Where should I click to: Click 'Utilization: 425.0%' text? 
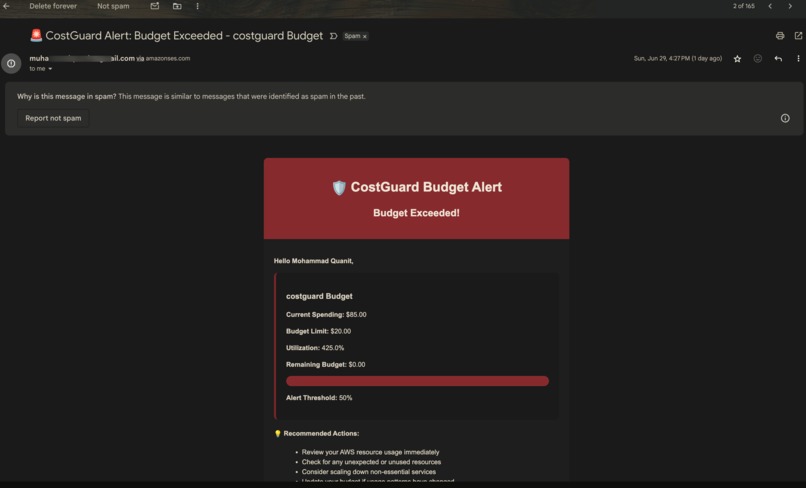315,348
